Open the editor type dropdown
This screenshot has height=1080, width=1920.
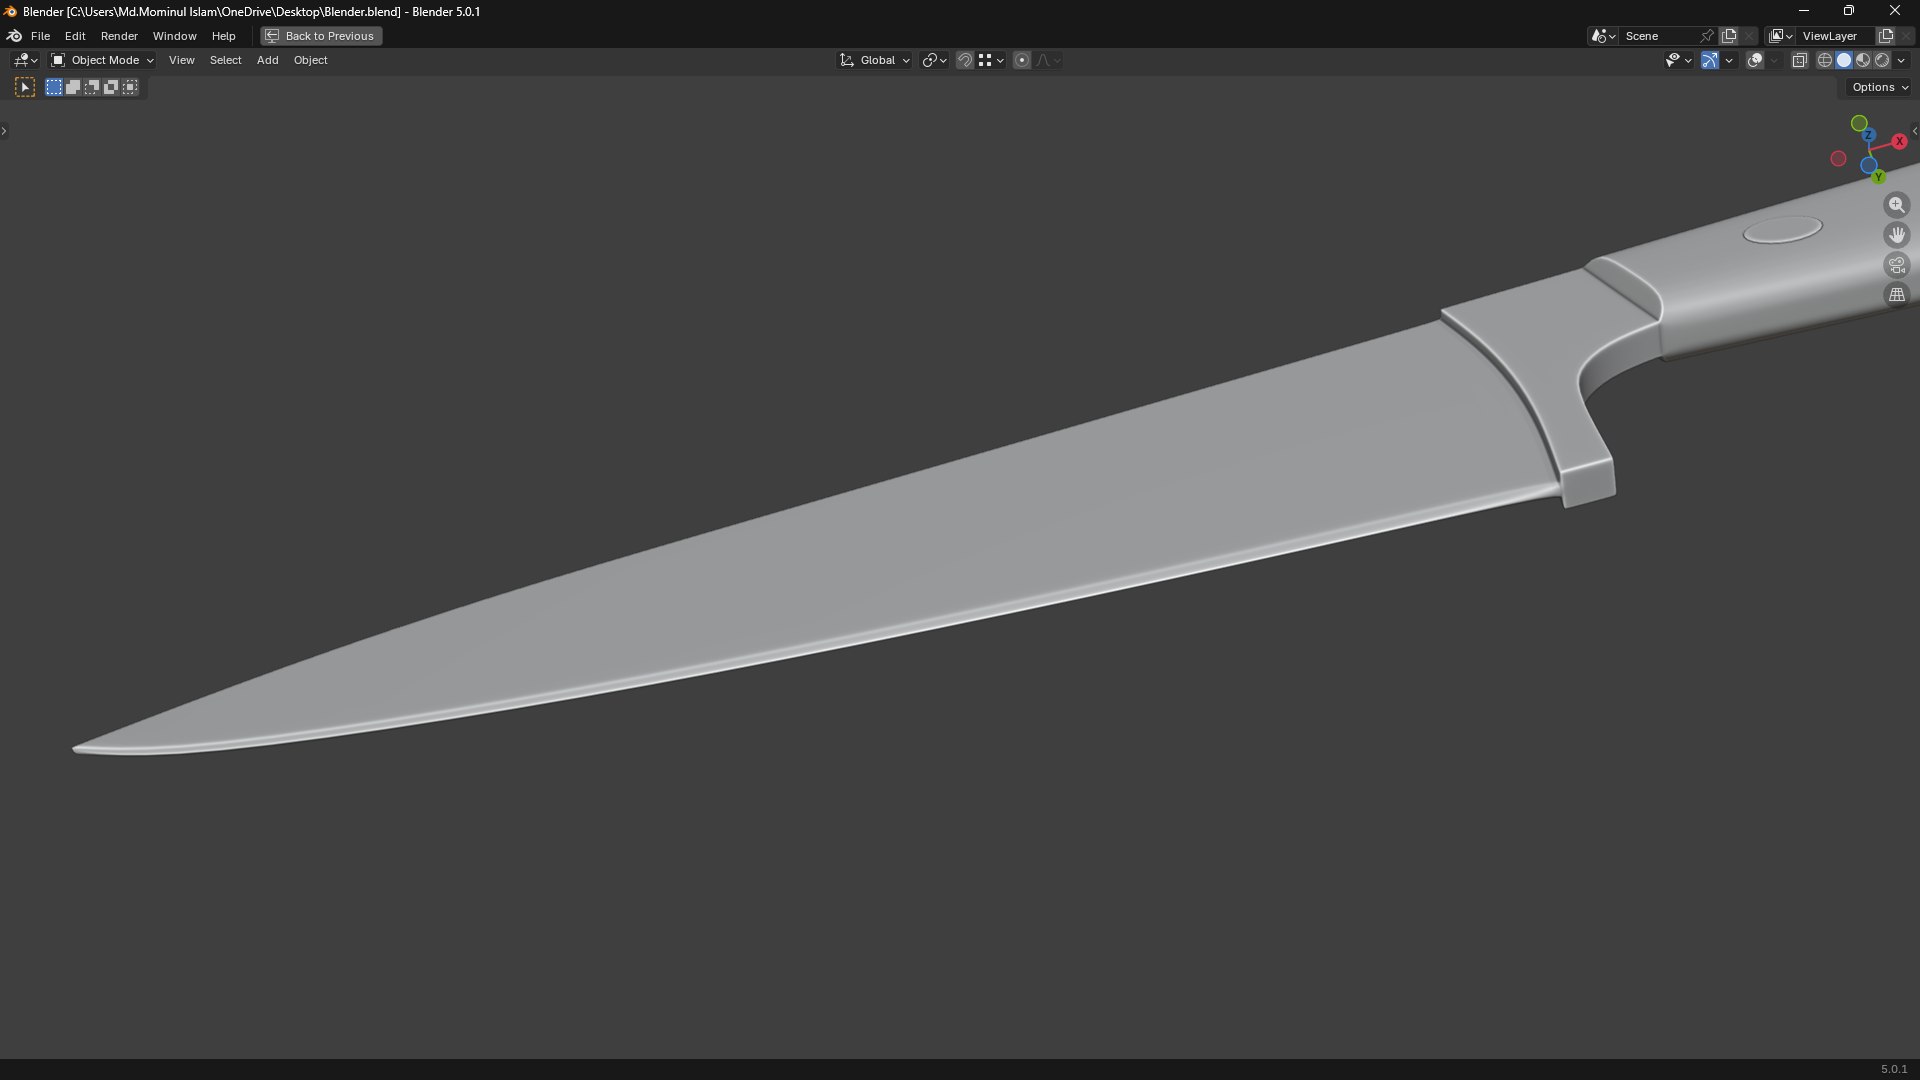pos(25,61)
